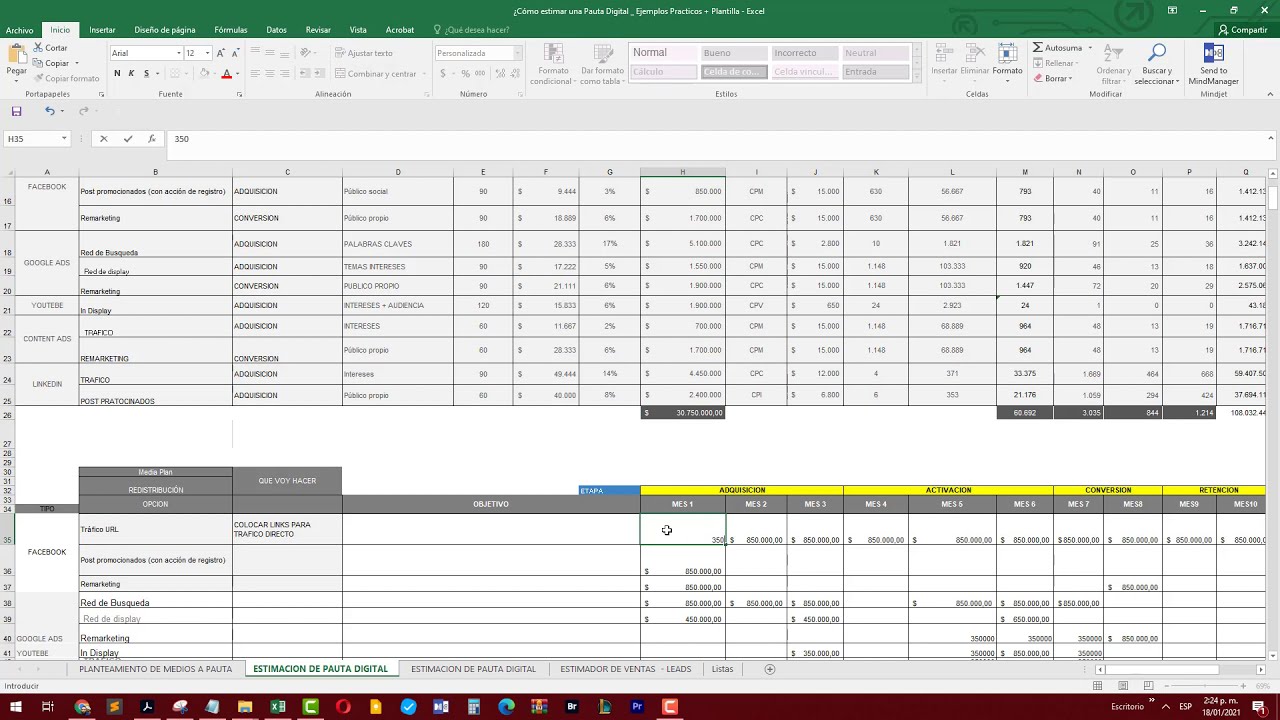The height and width of the screenshot is (720, 1280).
Task: Click Combinar y centrar
Action: [x=376, y=73]
